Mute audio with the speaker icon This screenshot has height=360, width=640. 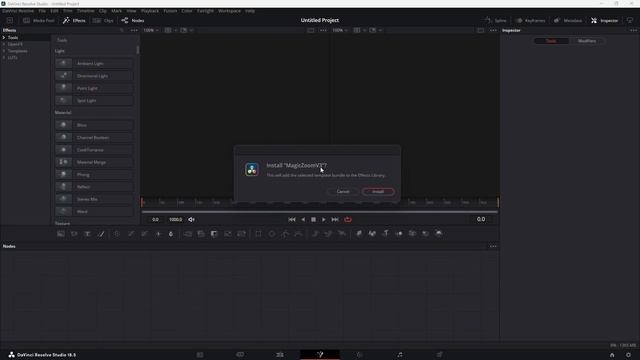point(191,220)
